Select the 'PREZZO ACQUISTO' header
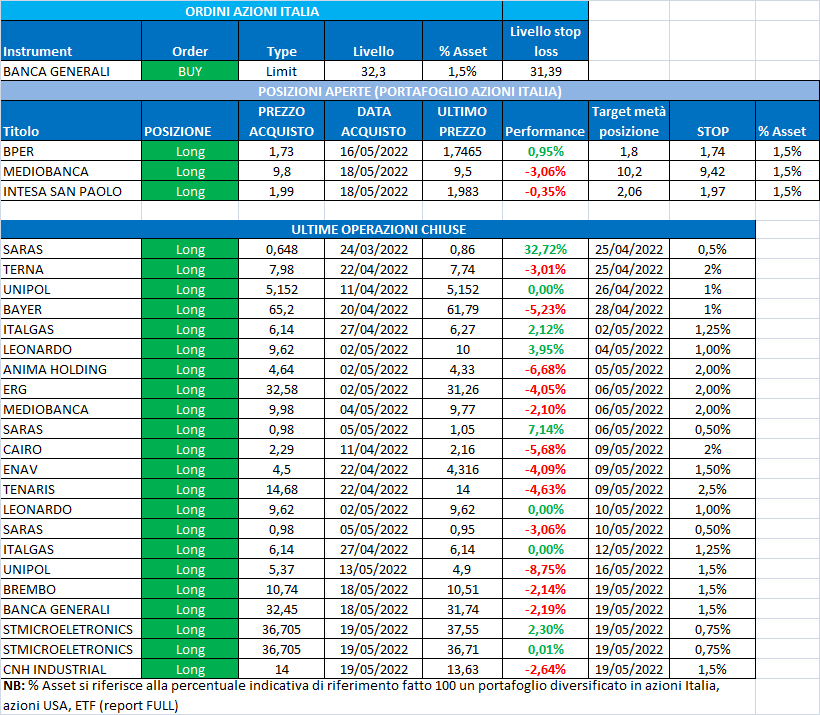The height and width of the screenshot is (715, 820). [281, 121]
